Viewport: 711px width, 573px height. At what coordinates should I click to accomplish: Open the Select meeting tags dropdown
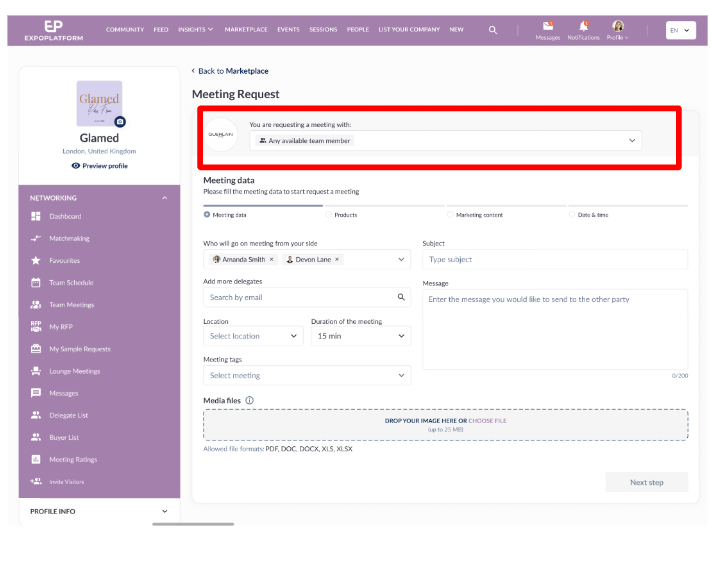[x=307, y=375]
